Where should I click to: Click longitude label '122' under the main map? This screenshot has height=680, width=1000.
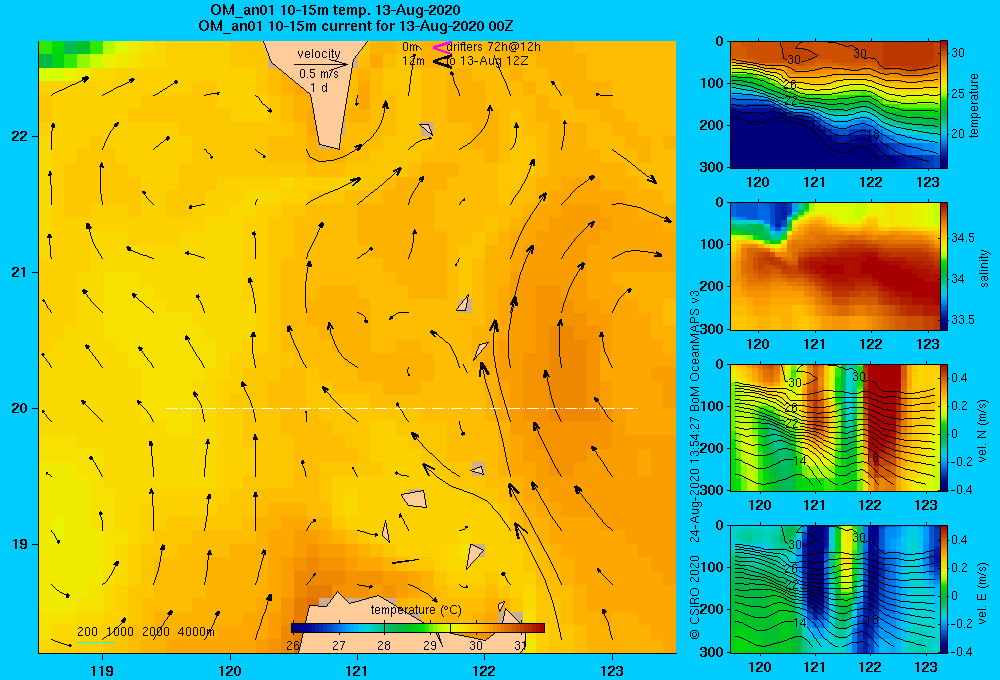[485, 671]
